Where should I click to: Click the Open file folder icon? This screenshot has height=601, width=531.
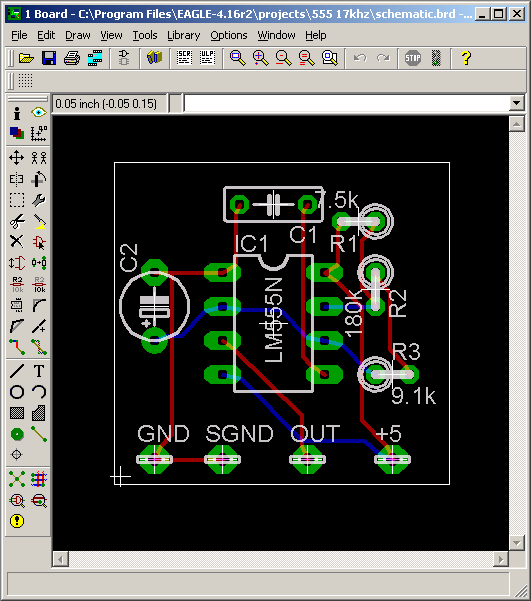coord(26,58)
